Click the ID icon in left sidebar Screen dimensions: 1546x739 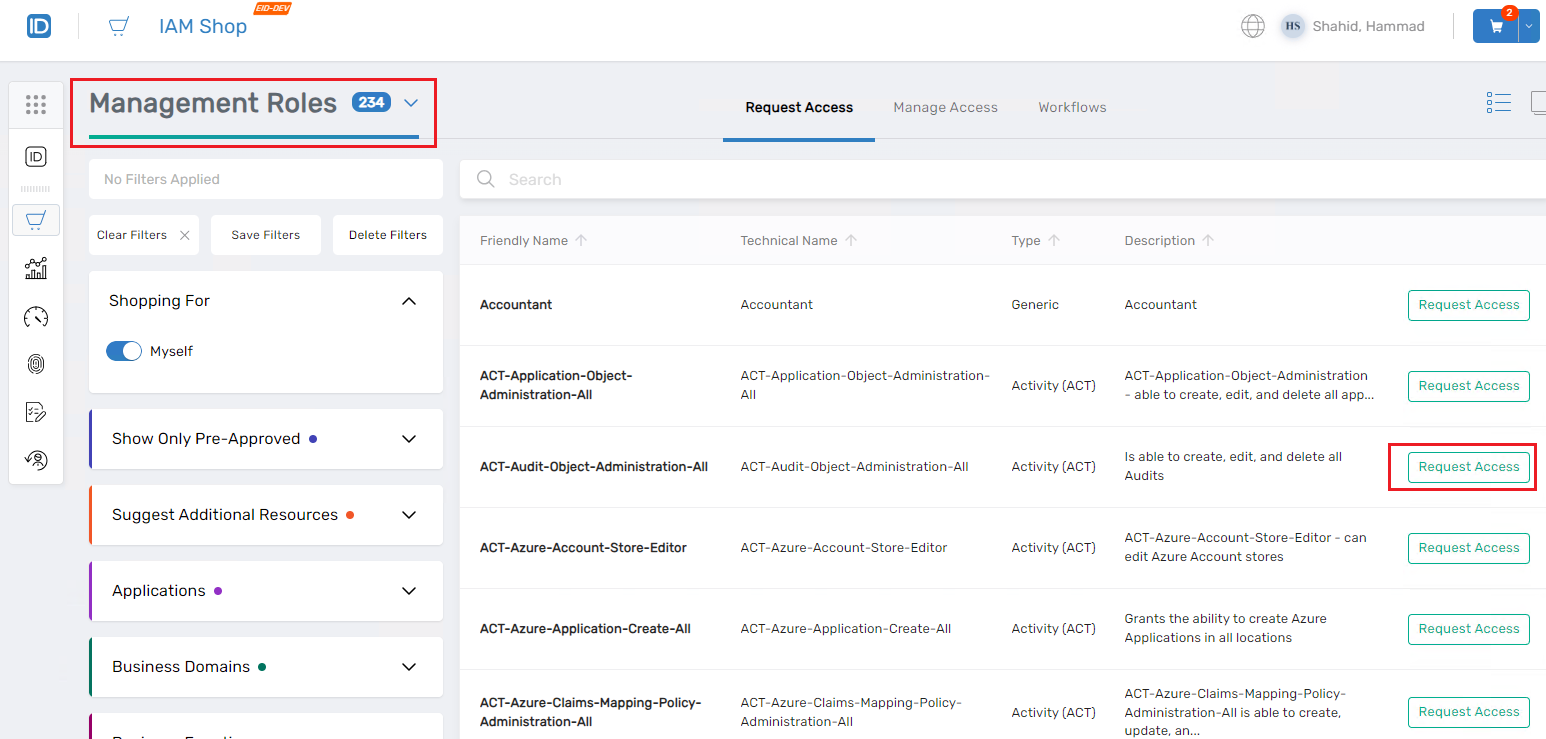[36, 156]
